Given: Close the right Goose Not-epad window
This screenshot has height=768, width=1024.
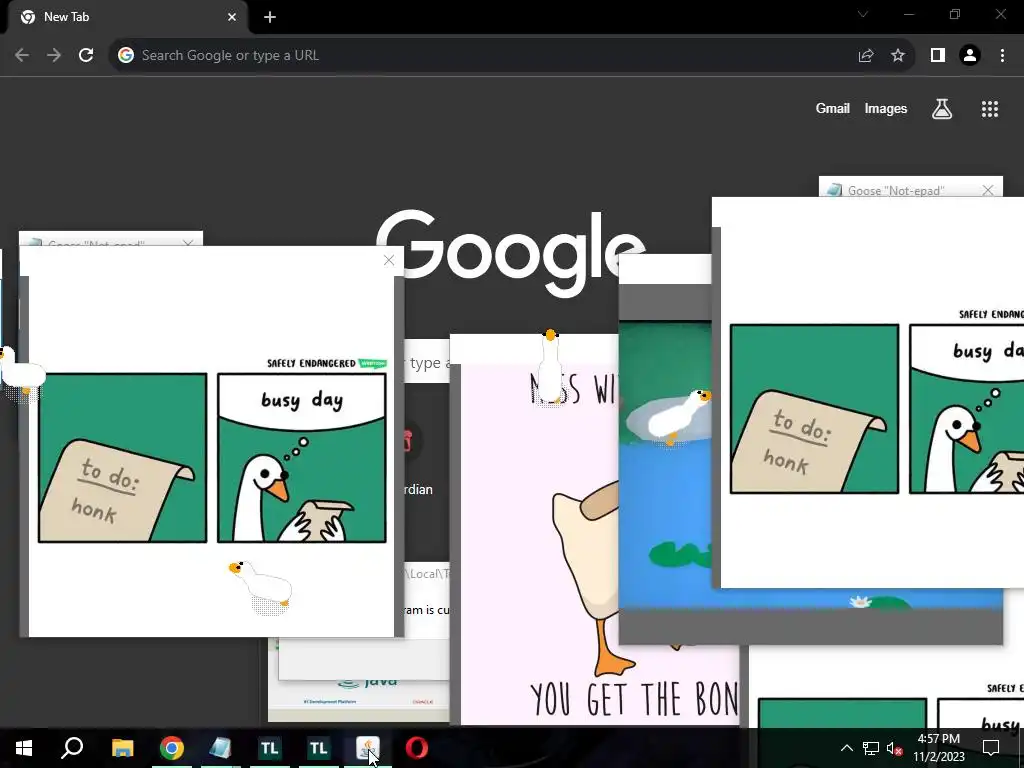Looking at the screenshot, I should click(988, 190).
